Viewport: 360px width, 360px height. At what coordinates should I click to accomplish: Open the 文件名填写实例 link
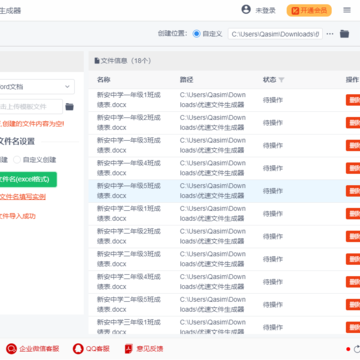23,197
